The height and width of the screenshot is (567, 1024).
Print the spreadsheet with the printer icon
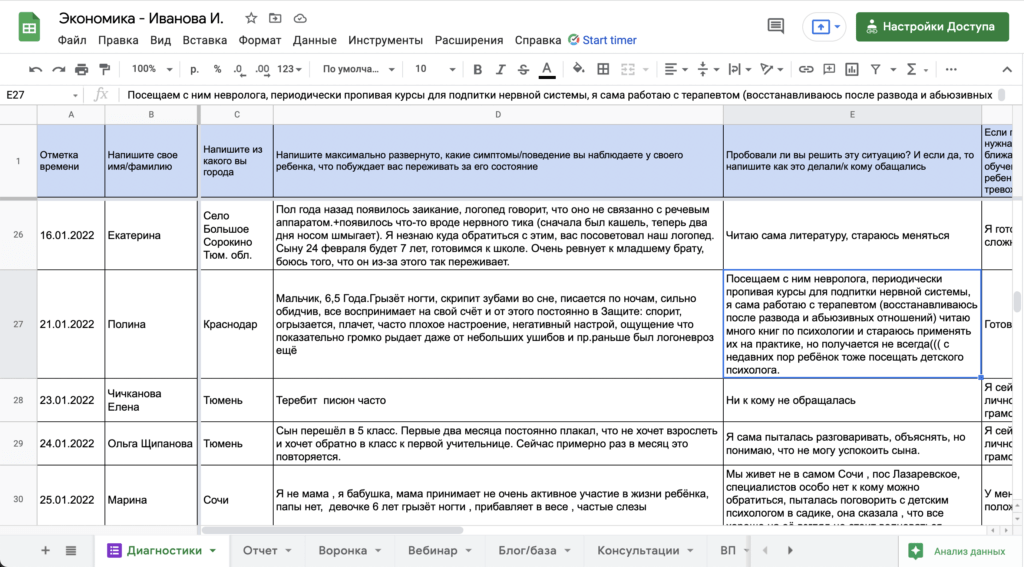[82, 69]
